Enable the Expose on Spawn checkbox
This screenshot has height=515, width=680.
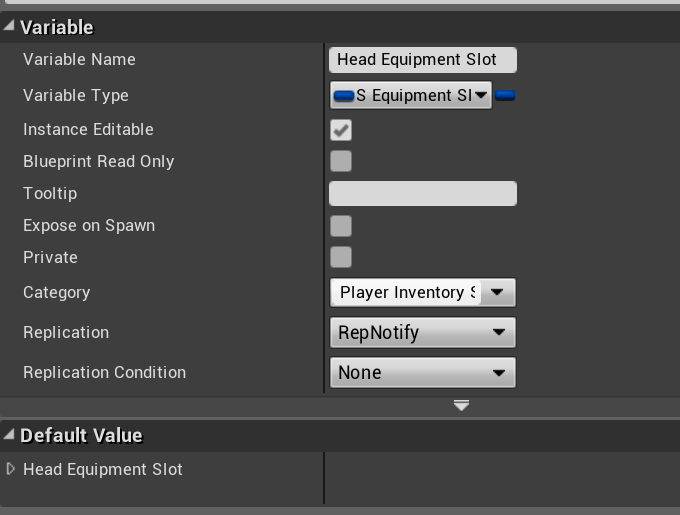tap(341, 225)
